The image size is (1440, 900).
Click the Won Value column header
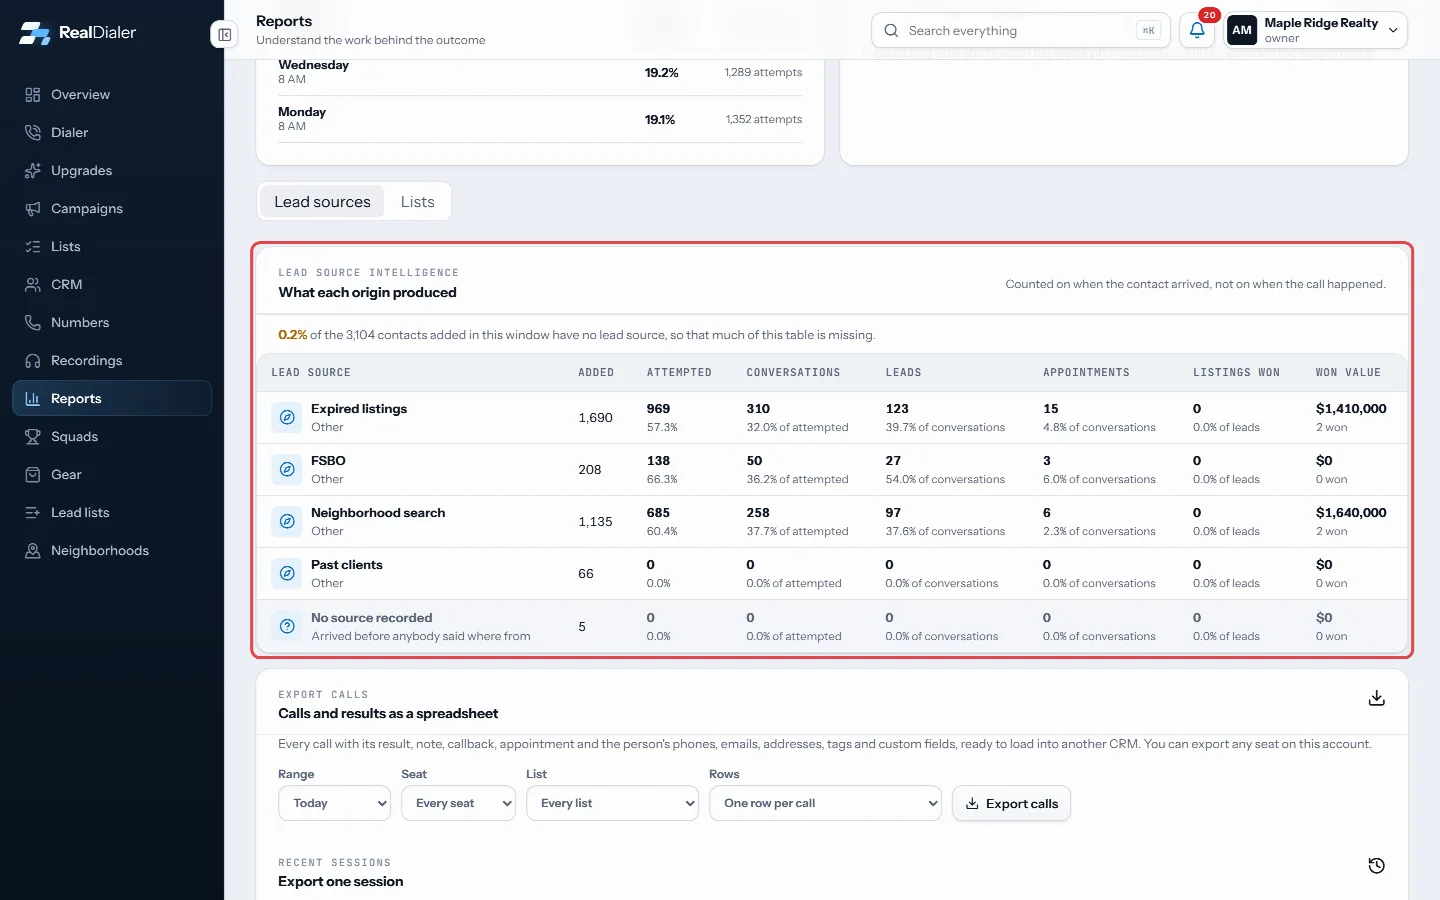tap(1348, 373)
